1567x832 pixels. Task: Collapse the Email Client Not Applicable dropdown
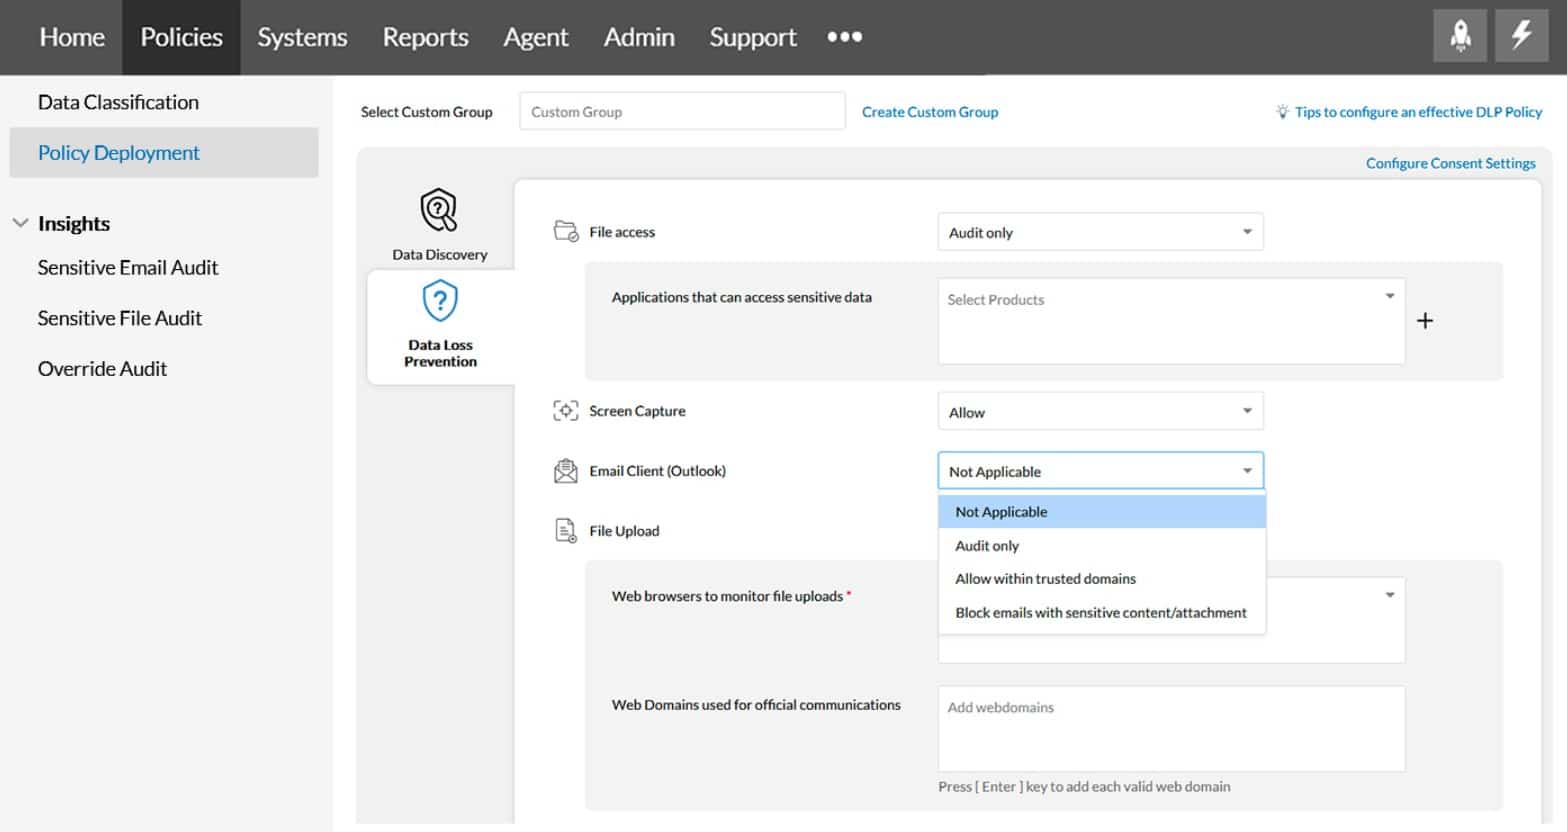[1100, 471]
